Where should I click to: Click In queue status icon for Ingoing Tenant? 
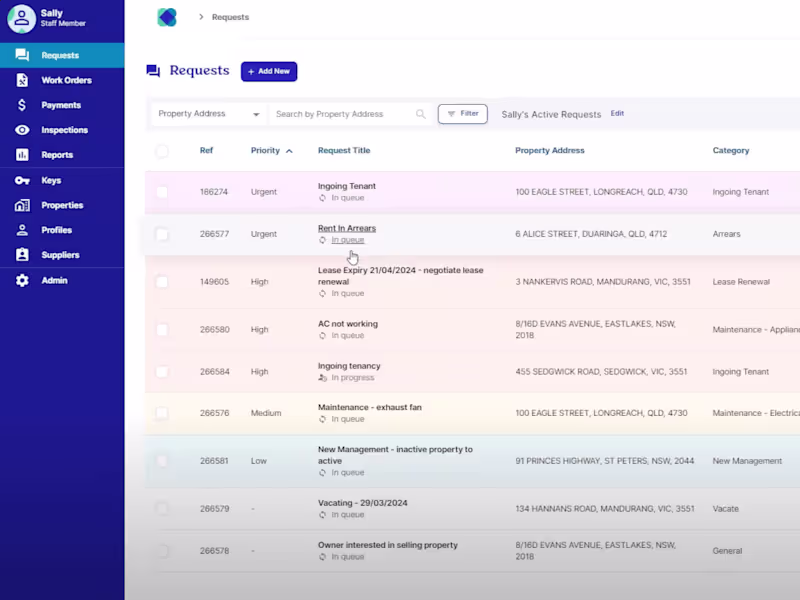tap(322, 198)
